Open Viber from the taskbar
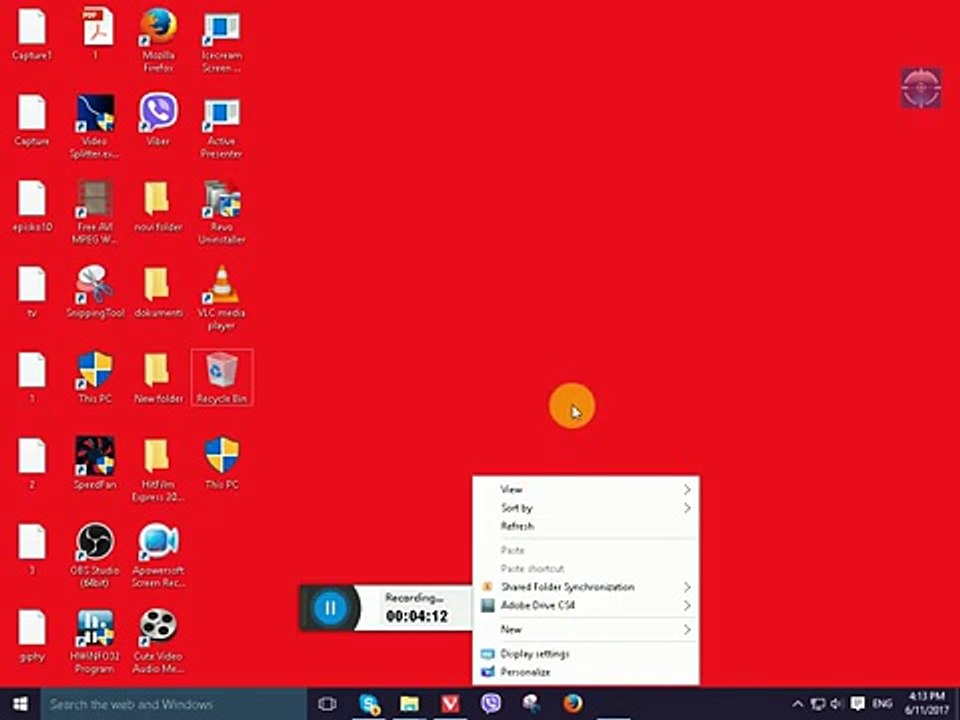 [x=490, y=704]
